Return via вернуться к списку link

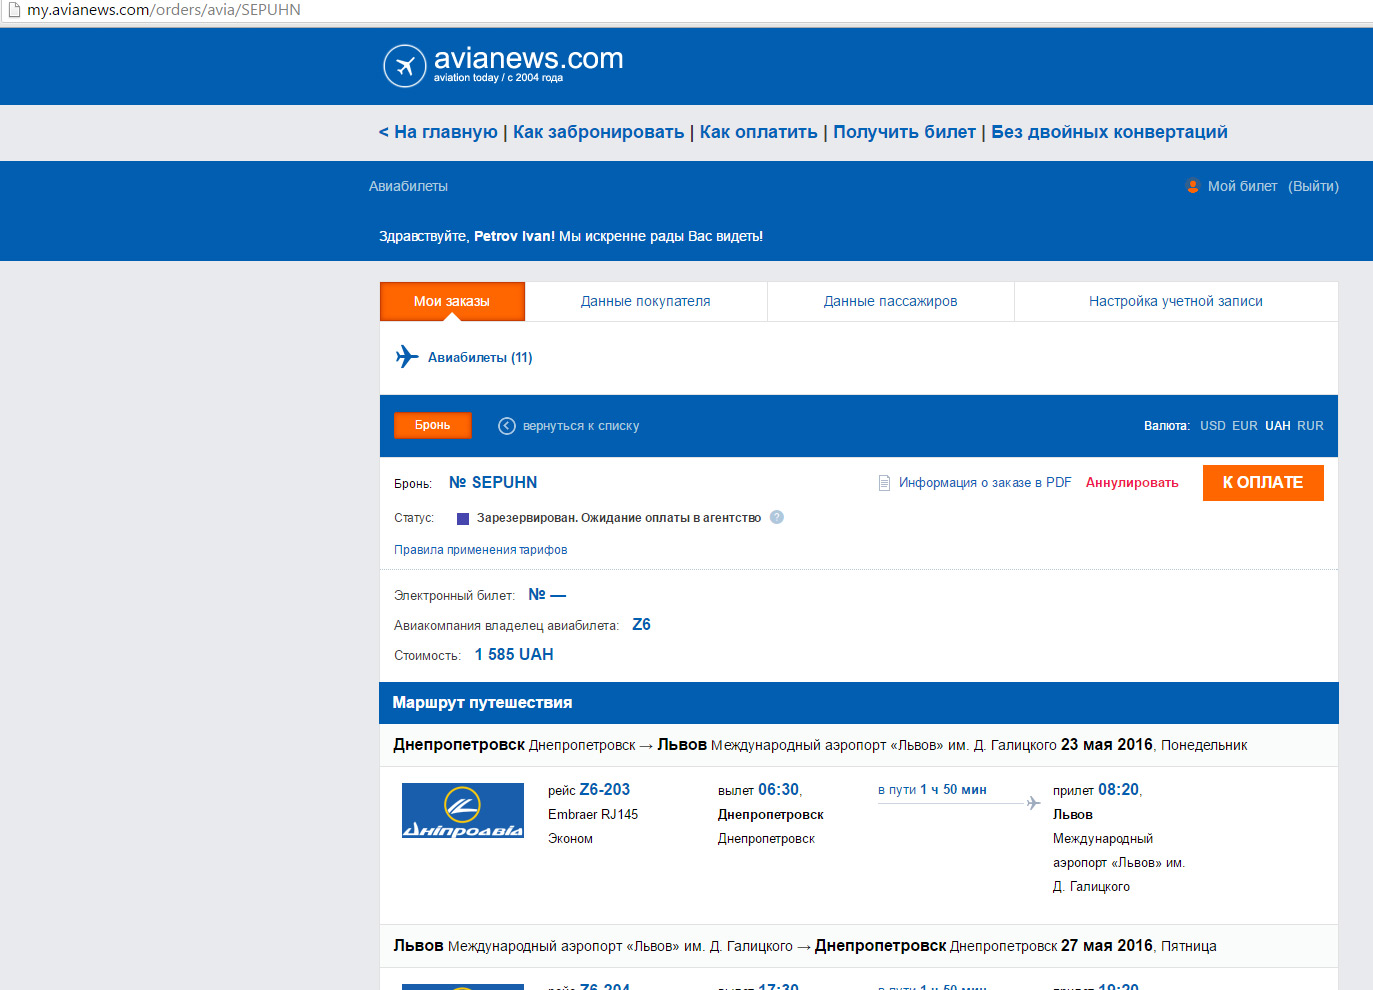click(581, 426)
